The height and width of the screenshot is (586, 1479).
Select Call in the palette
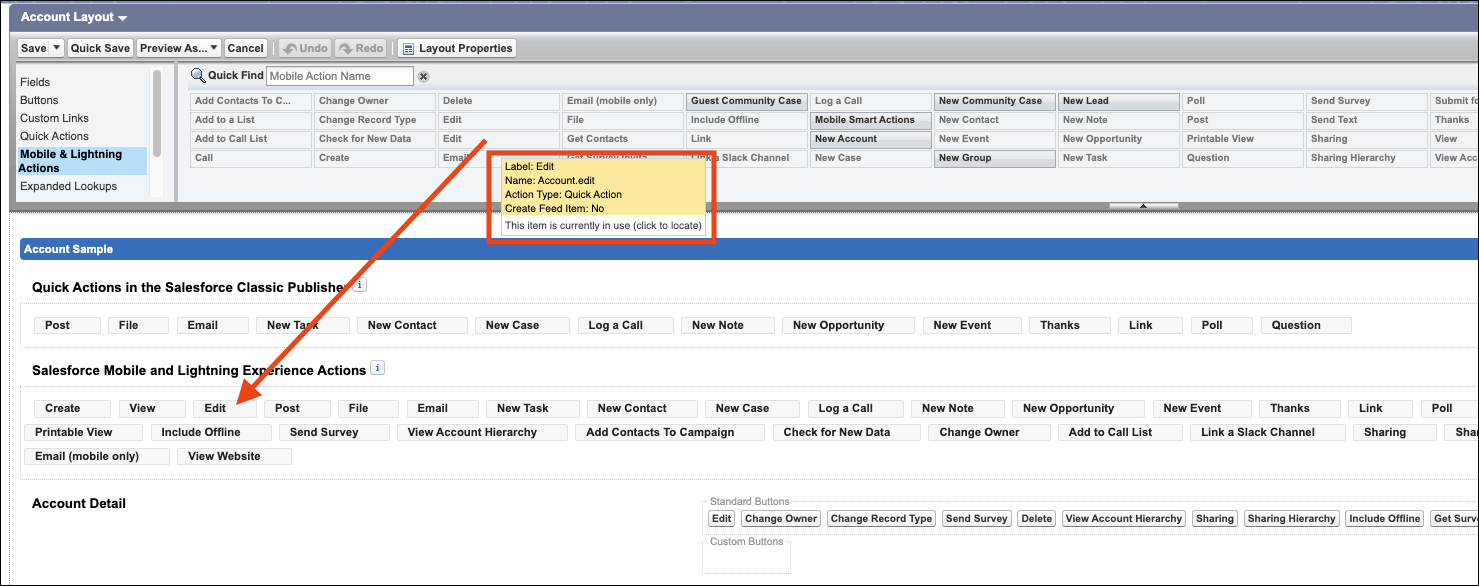click(251, 158)
